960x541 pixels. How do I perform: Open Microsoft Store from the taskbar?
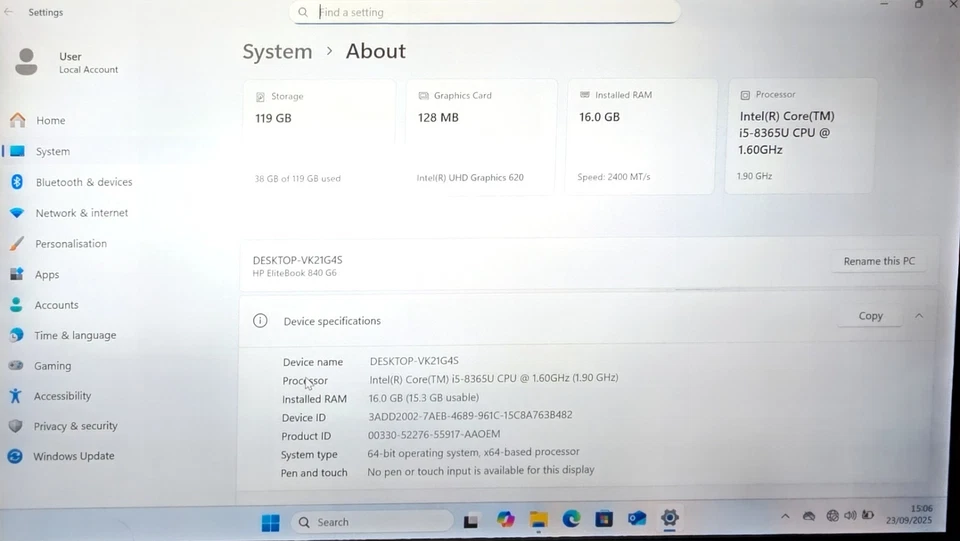pos(604,519)
